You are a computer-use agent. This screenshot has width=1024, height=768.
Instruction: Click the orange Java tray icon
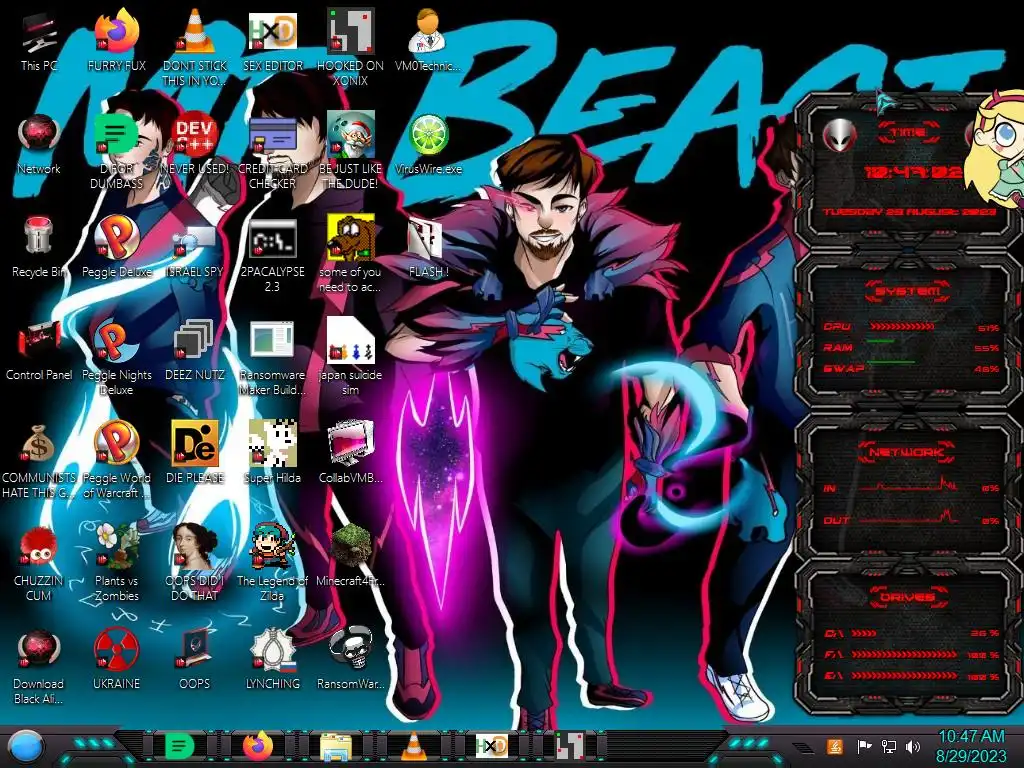(x=834, y=746)
